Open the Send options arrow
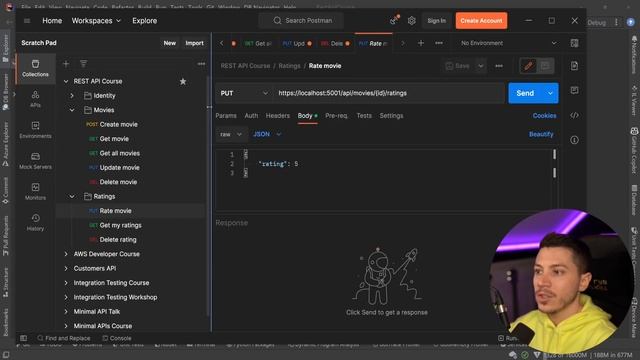Screen dimensions: 640x360 (550, 93)
